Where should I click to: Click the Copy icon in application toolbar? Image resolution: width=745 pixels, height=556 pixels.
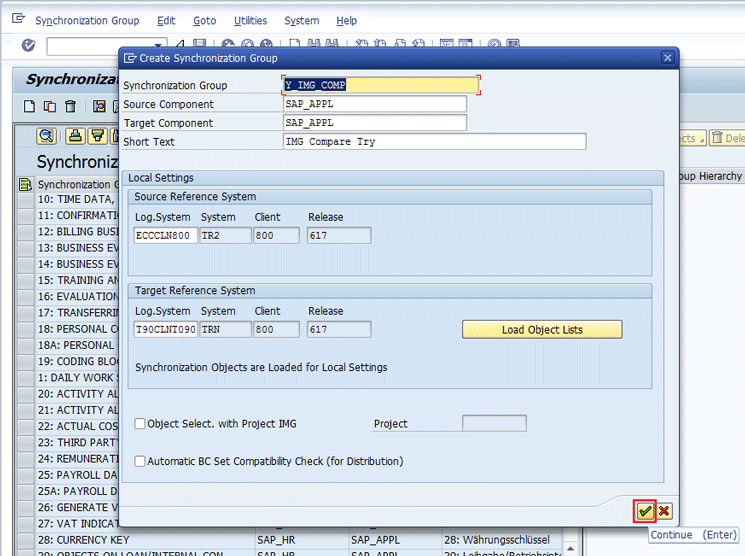(50, 107)
